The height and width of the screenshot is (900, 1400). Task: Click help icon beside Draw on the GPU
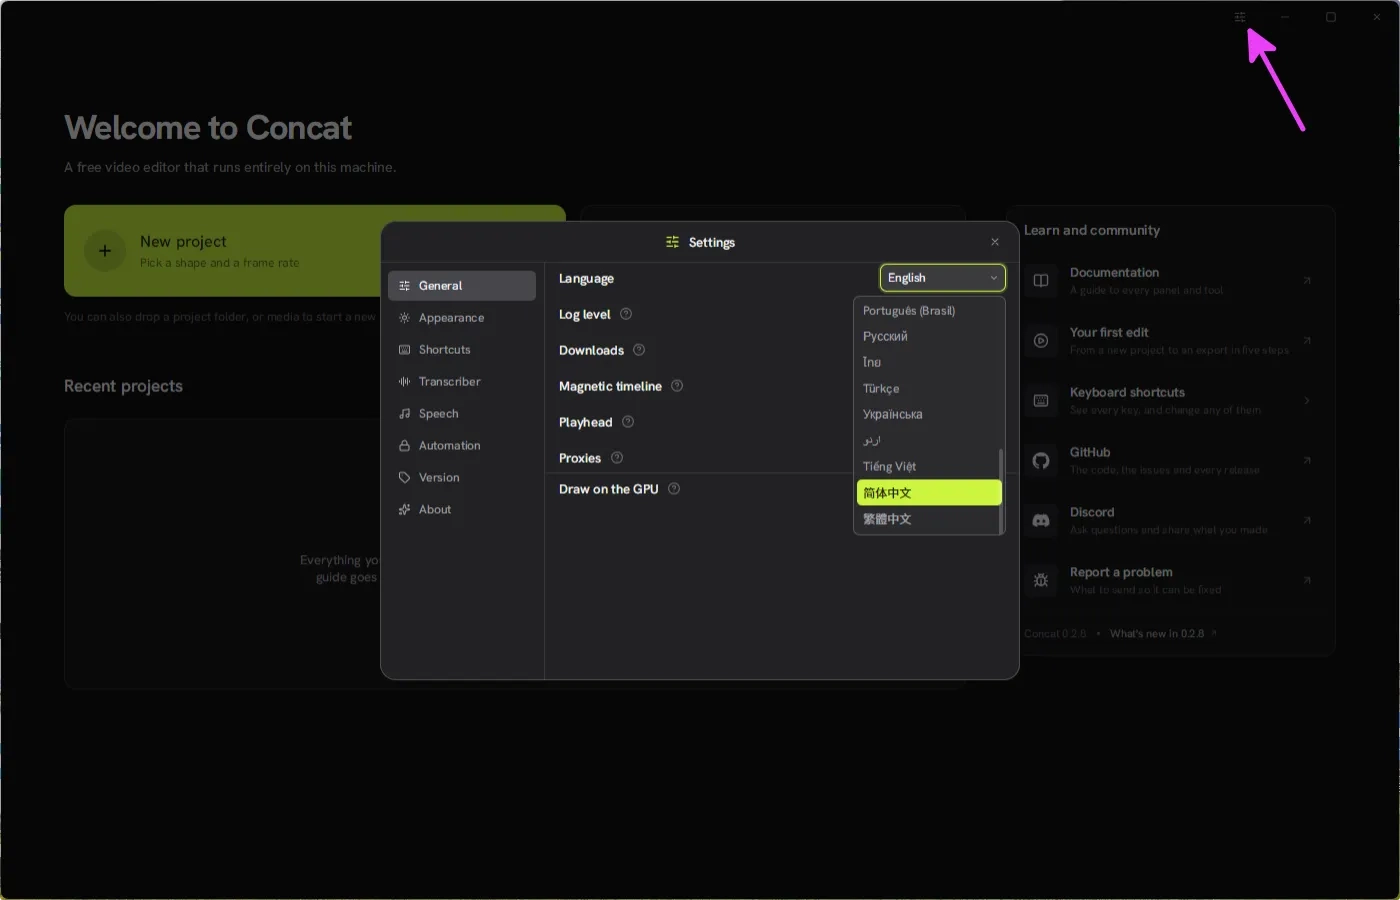point(674,489)
